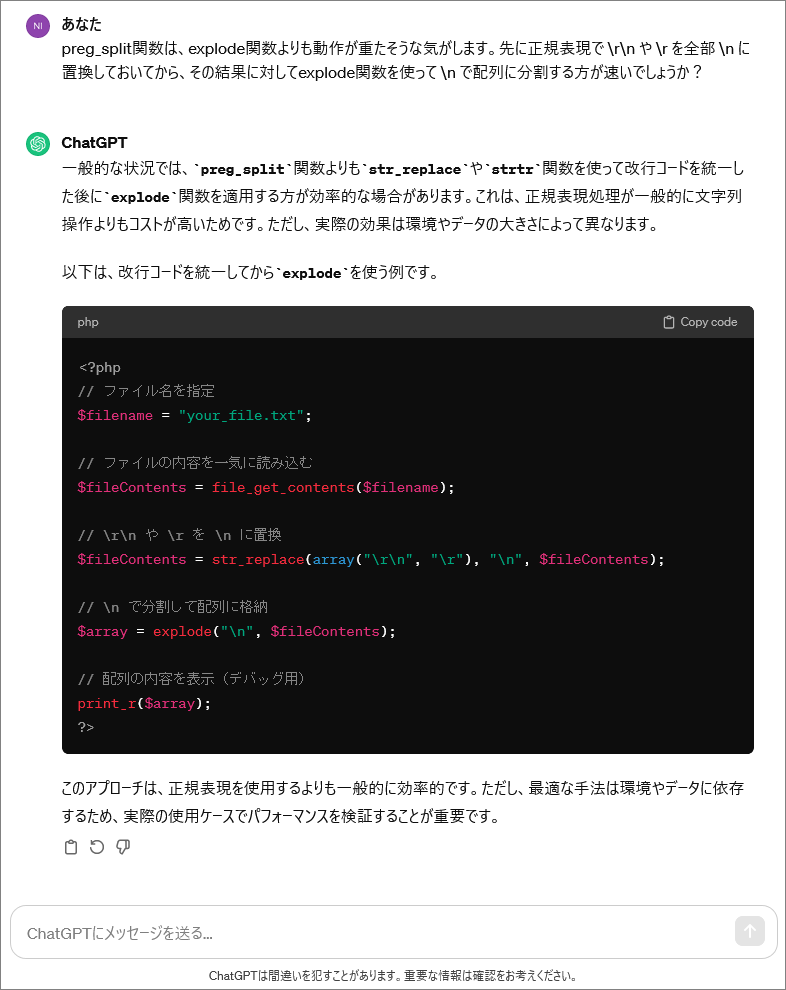Click the ChatGPT sender name heading
The height and width of the screenshot is (990, 786).
pyautogui.click(x=94, y=143)
